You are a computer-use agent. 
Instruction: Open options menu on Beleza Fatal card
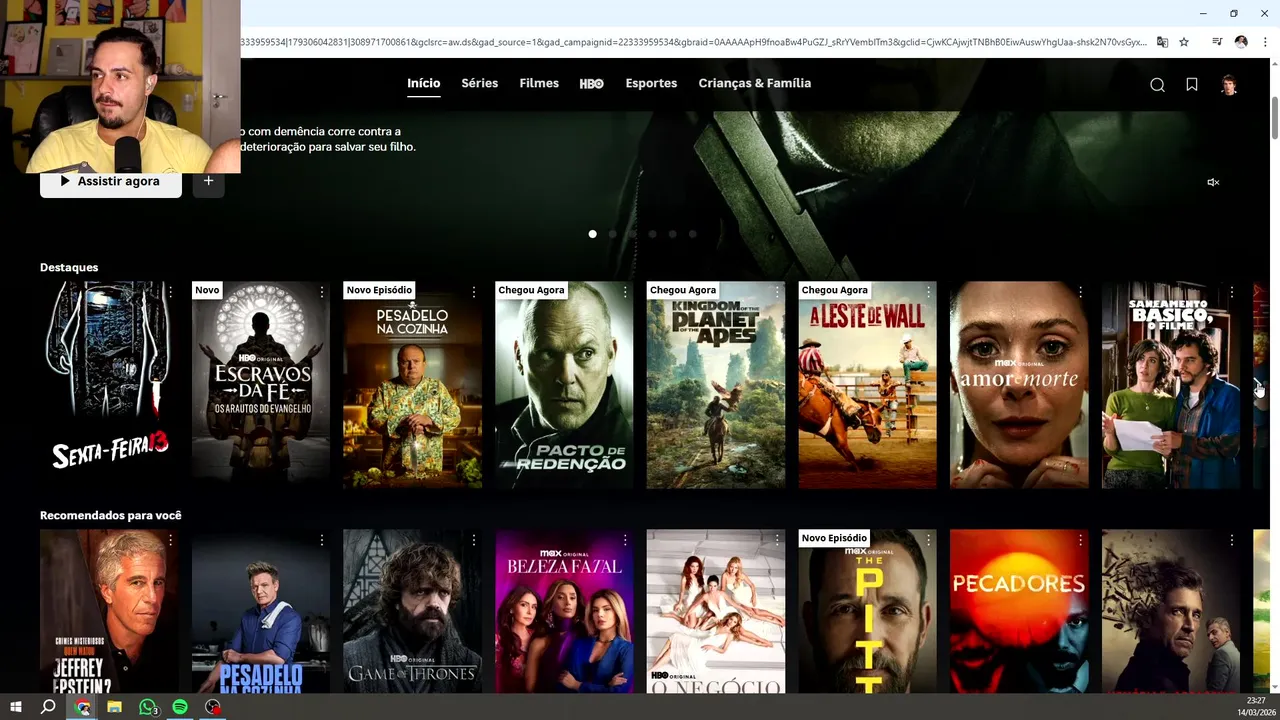point(625,540)
